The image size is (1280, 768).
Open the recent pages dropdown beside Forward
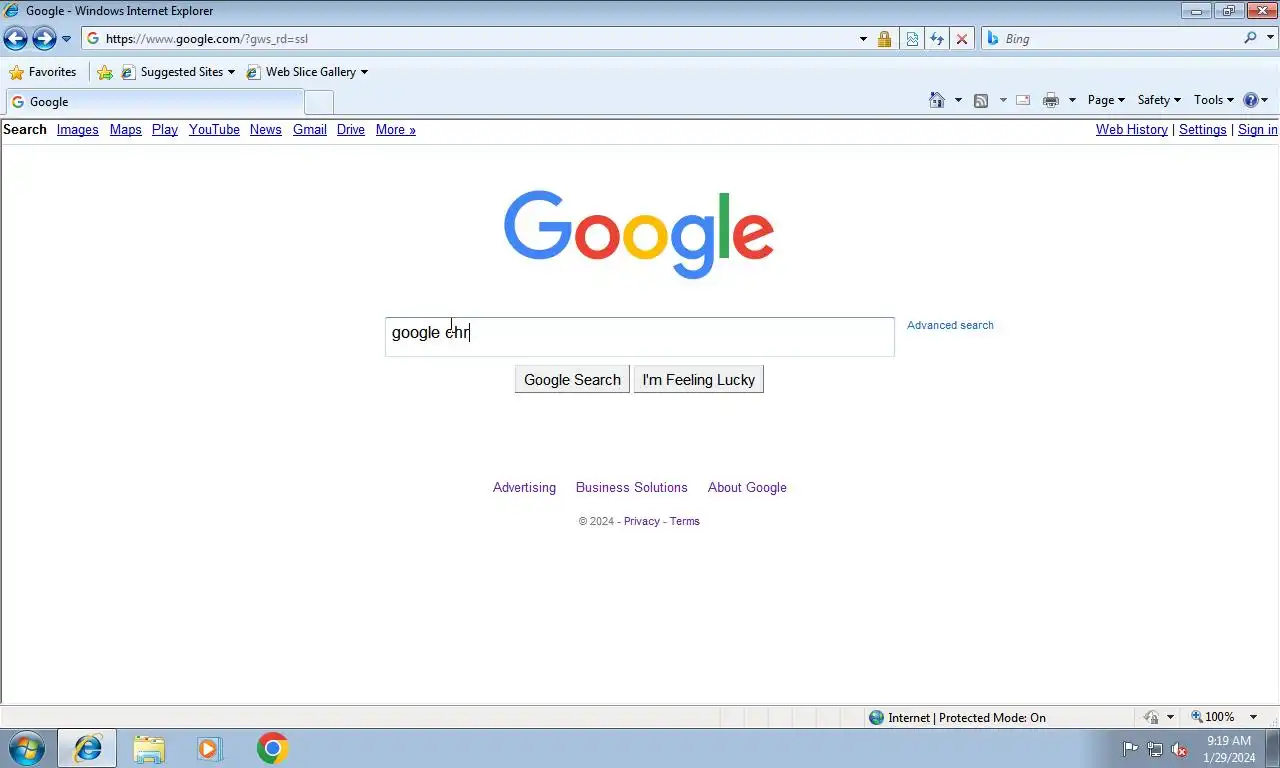click(x=67, y=39)
